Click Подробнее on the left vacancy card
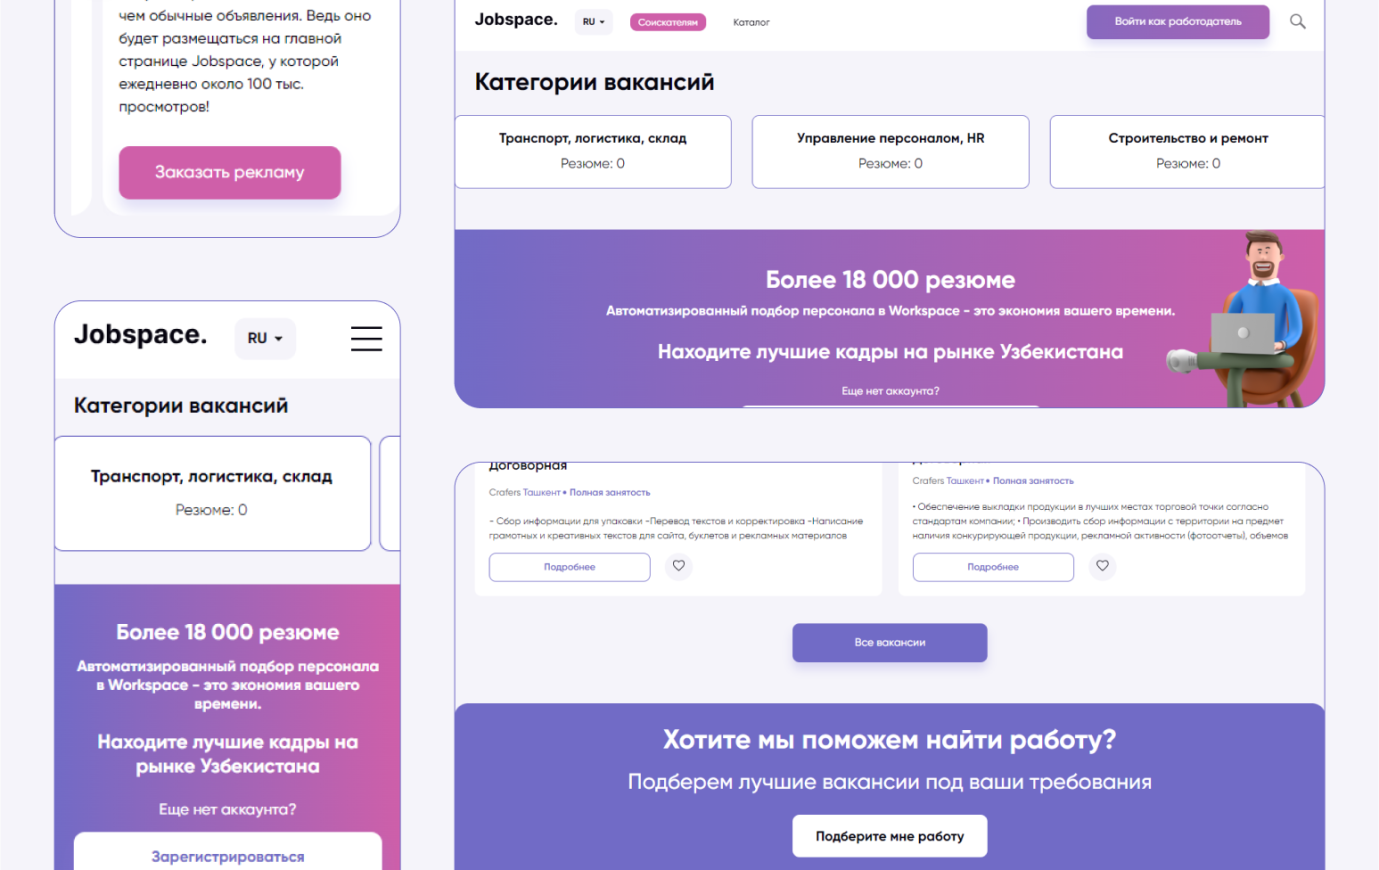1379x870 pixels. click(x=570, y=567)
